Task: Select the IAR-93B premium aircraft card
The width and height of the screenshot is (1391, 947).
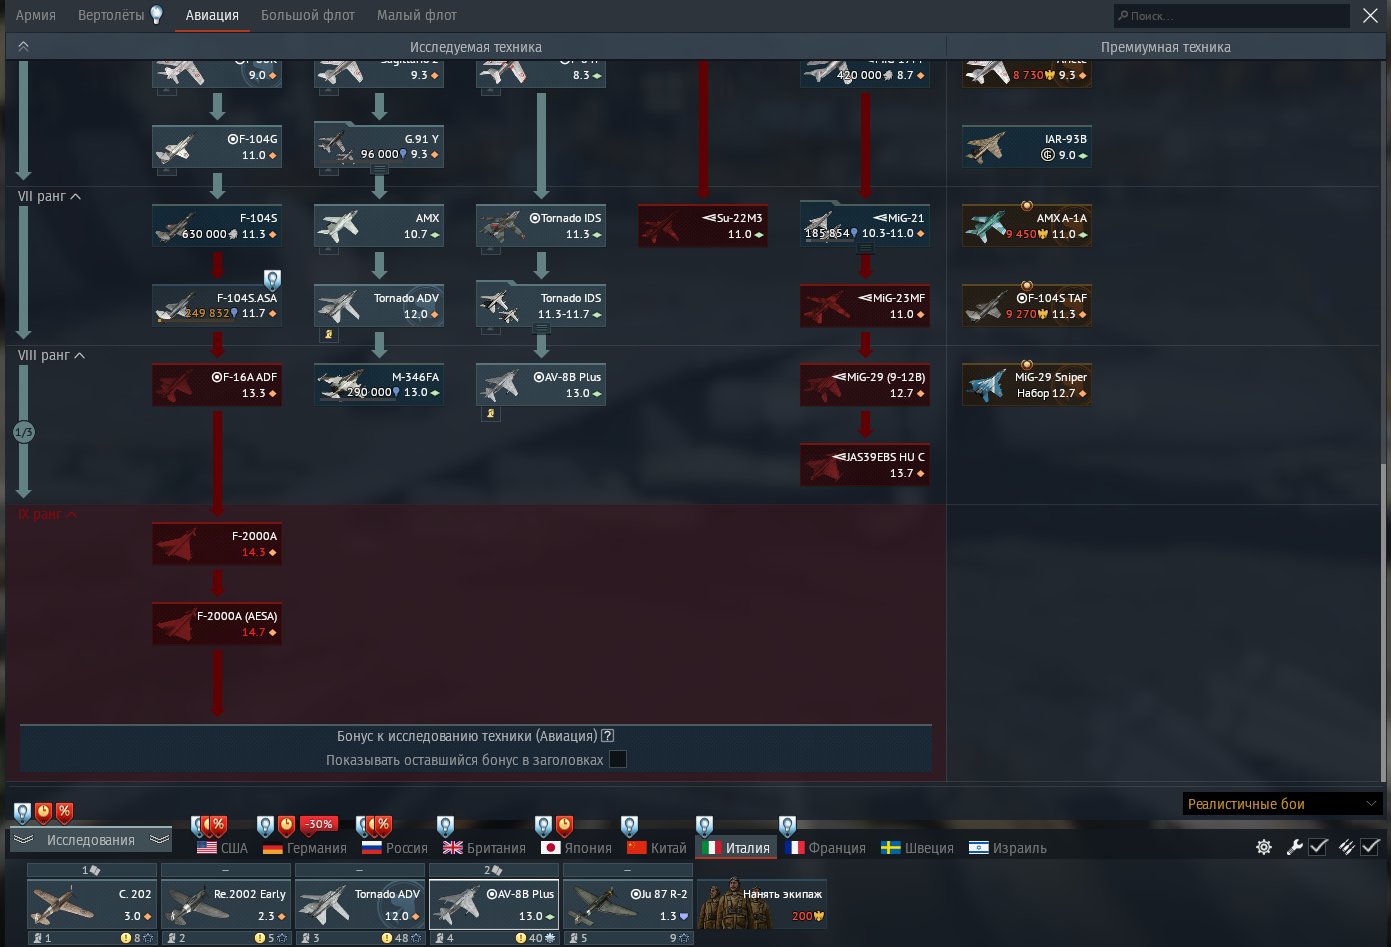Action: click(1027, 147)
